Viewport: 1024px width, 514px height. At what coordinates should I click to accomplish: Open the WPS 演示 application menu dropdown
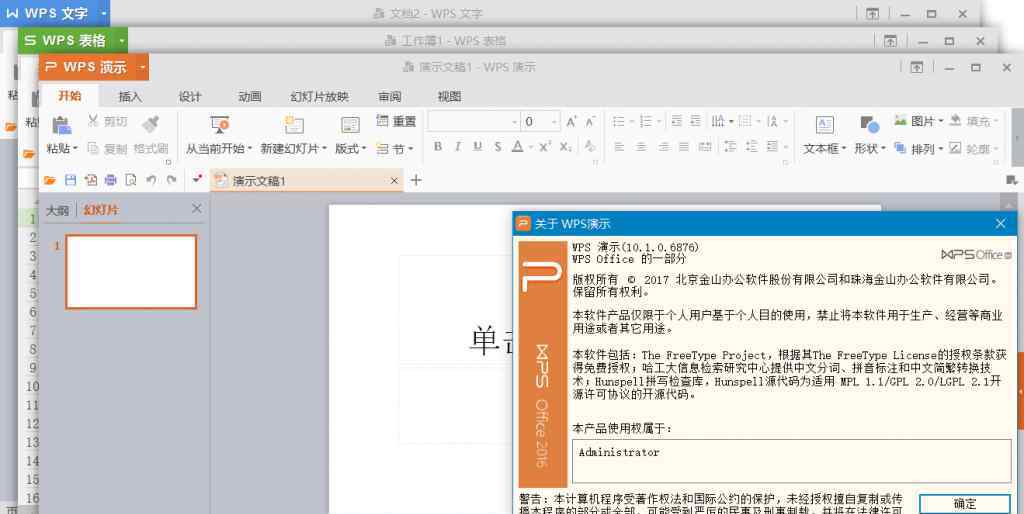coord(142,67)
